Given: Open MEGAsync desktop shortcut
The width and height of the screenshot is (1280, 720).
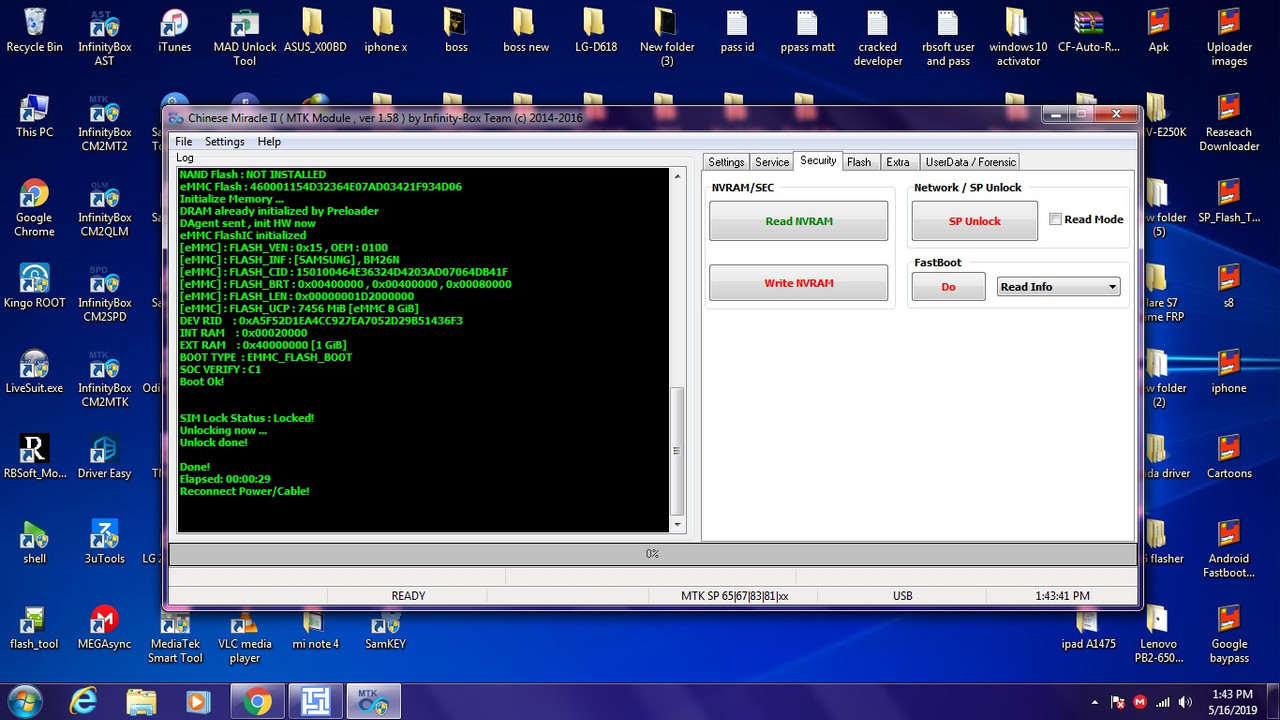Looking at the screenshot, I should click(x=104, y=628).
